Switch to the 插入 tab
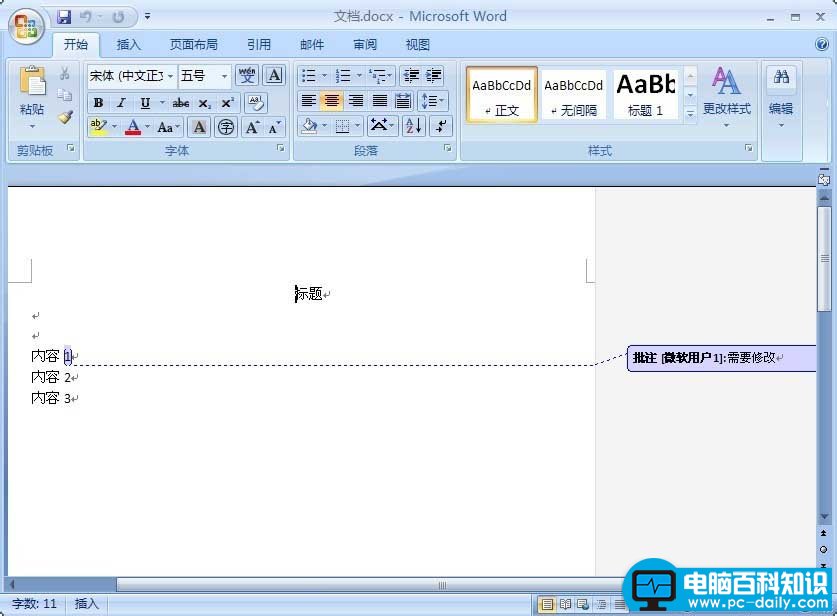Image resolution: width=837 pixels, height=616 pixels. pos(129,44)
